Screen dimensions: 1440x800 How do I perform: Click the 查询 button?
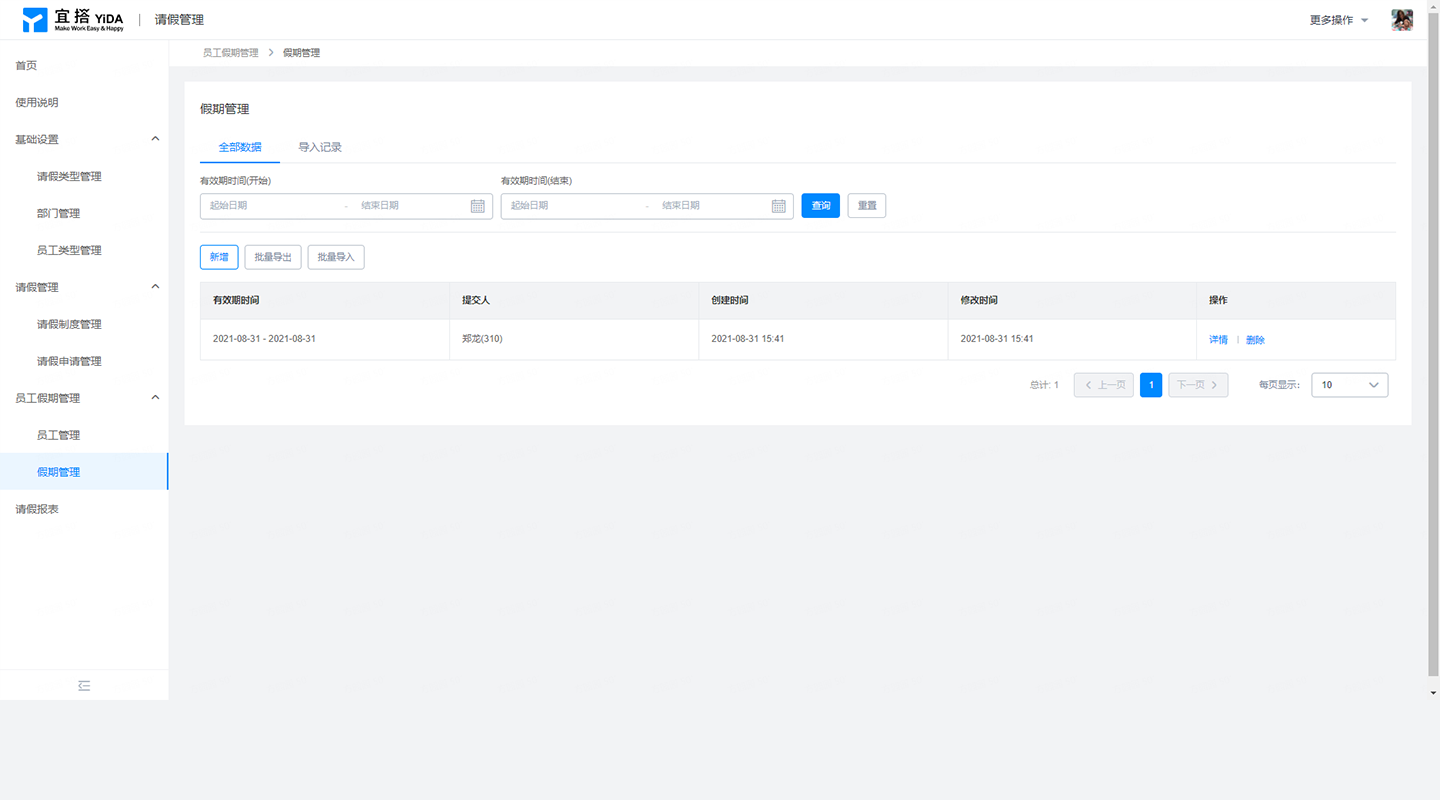pyautogui.click(x=821, y=206)
